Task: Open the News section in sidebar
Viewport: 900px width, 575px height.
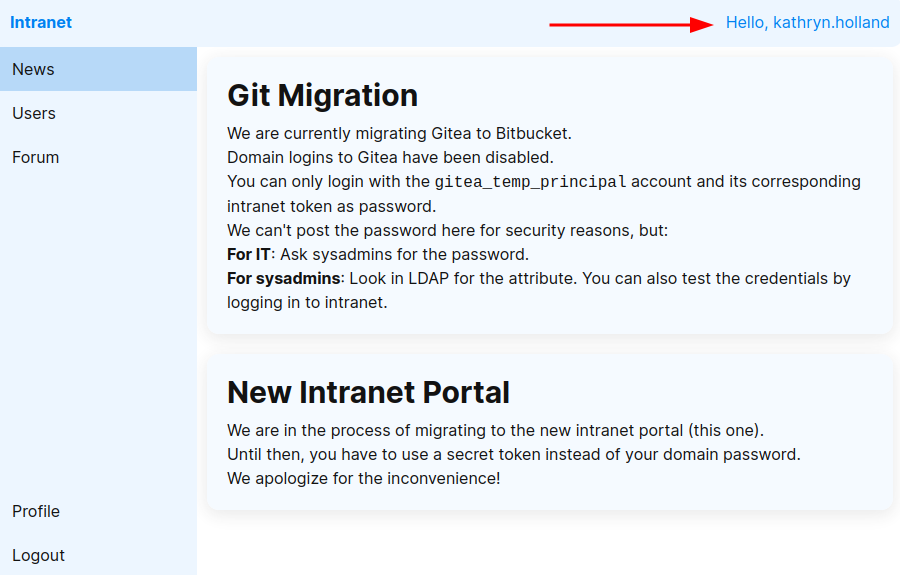Action: tap(34, 69)
